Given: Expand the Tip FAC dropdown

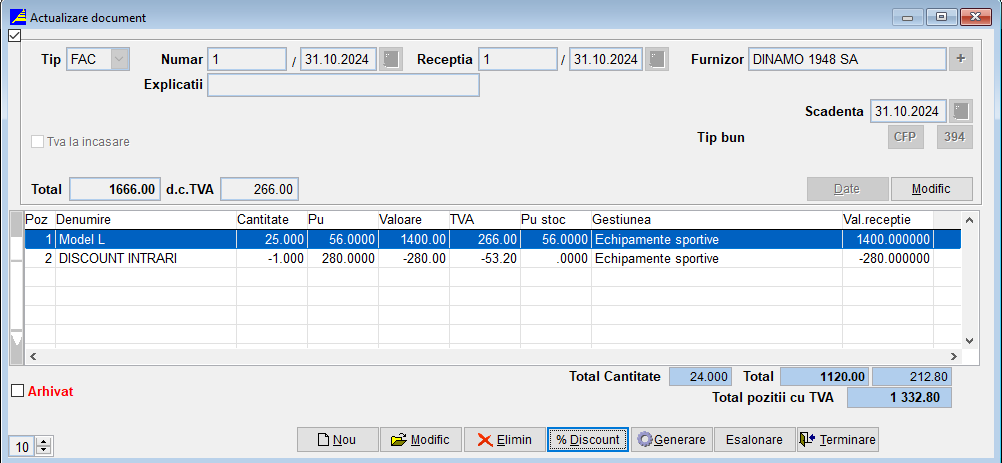Looking at the screenshot, I should pyautogui.click(x=119, y=60).
